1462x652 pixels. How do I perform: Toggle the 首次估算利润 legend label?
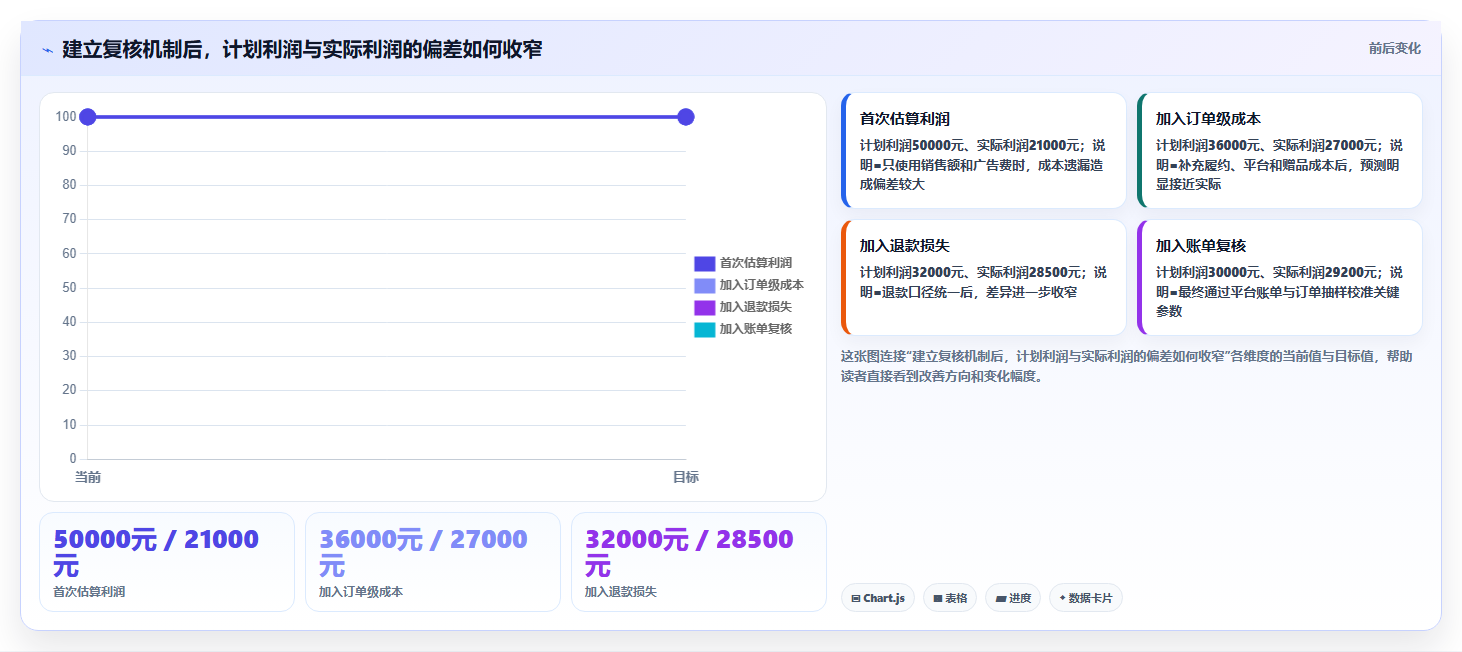[756, 263]
